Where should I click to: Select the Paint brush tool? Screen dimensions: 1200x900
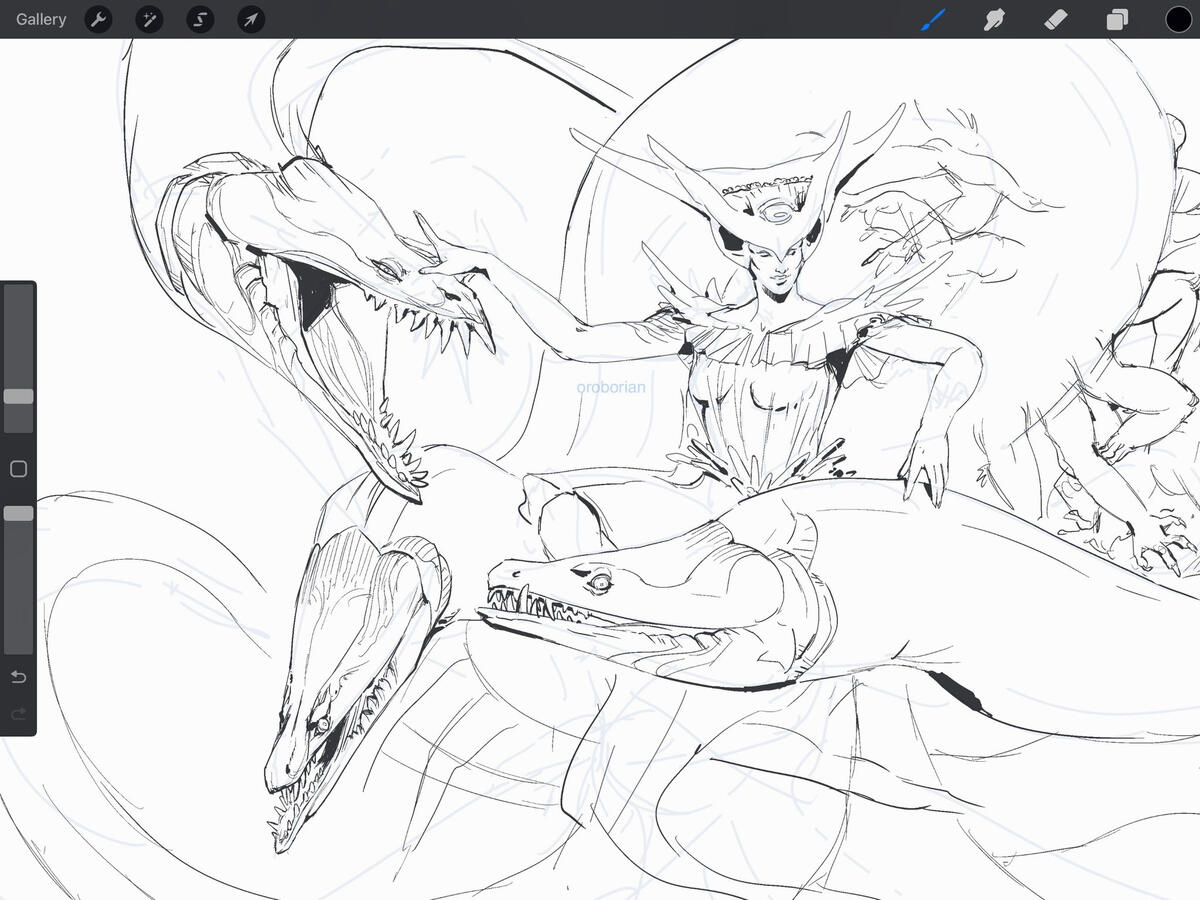point(932,19)
